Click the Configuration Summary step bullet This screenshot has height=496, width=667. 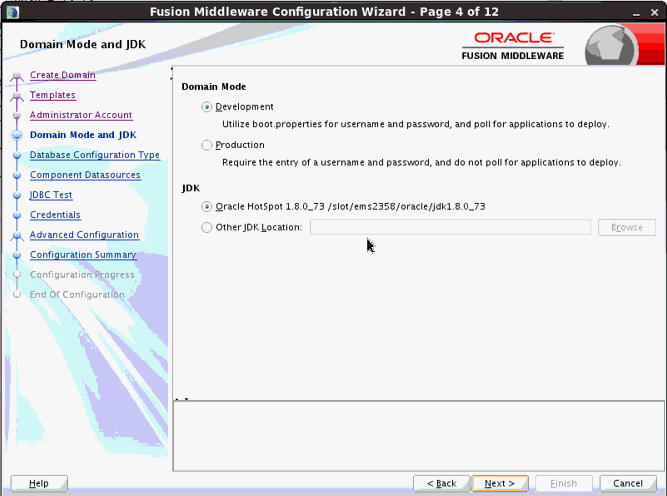(17, 255)
